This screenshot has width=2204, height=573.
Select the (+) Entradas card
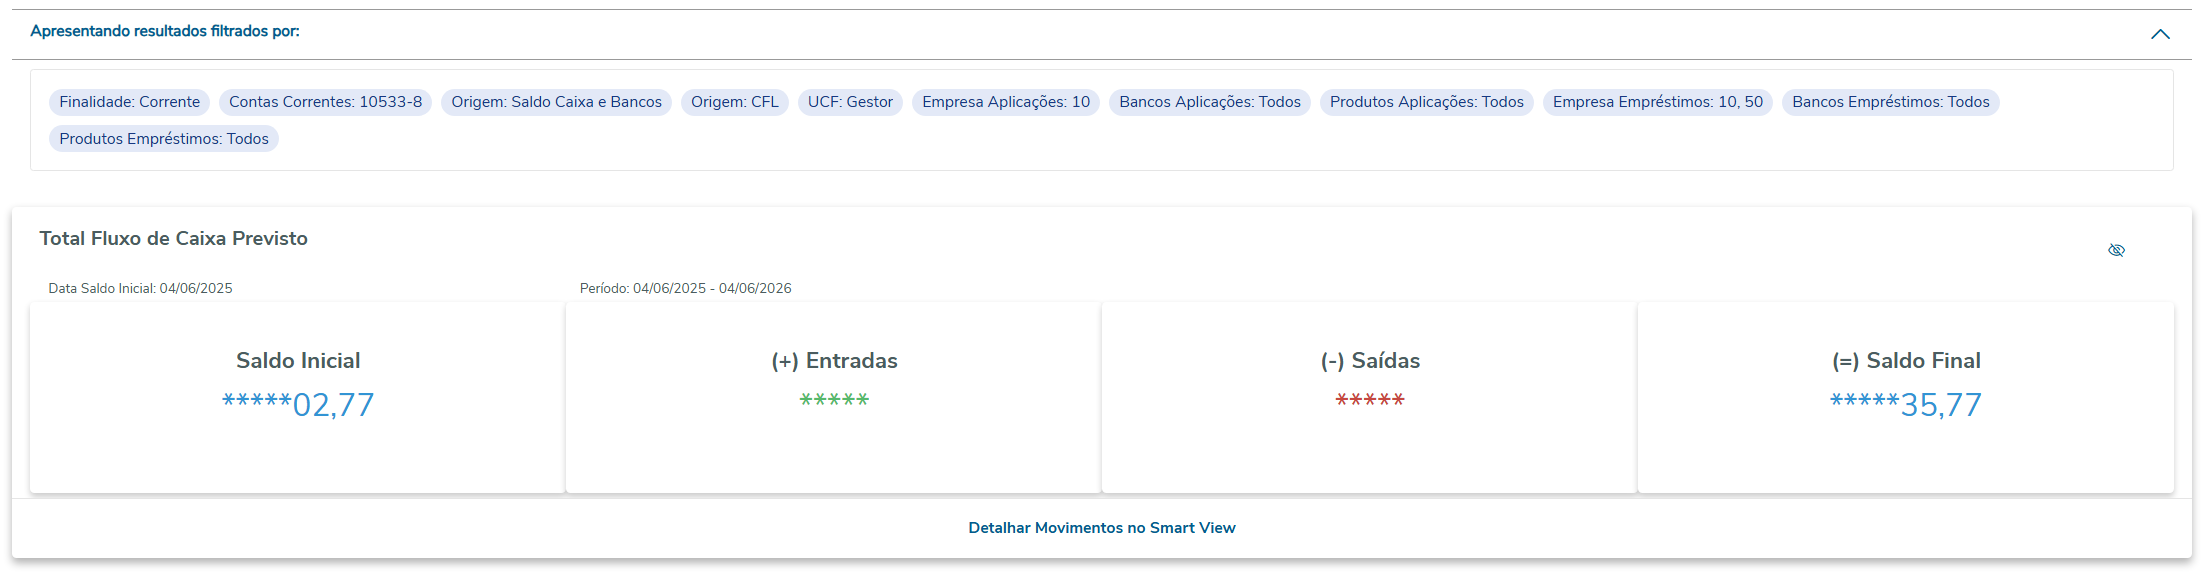coord(834,397)
